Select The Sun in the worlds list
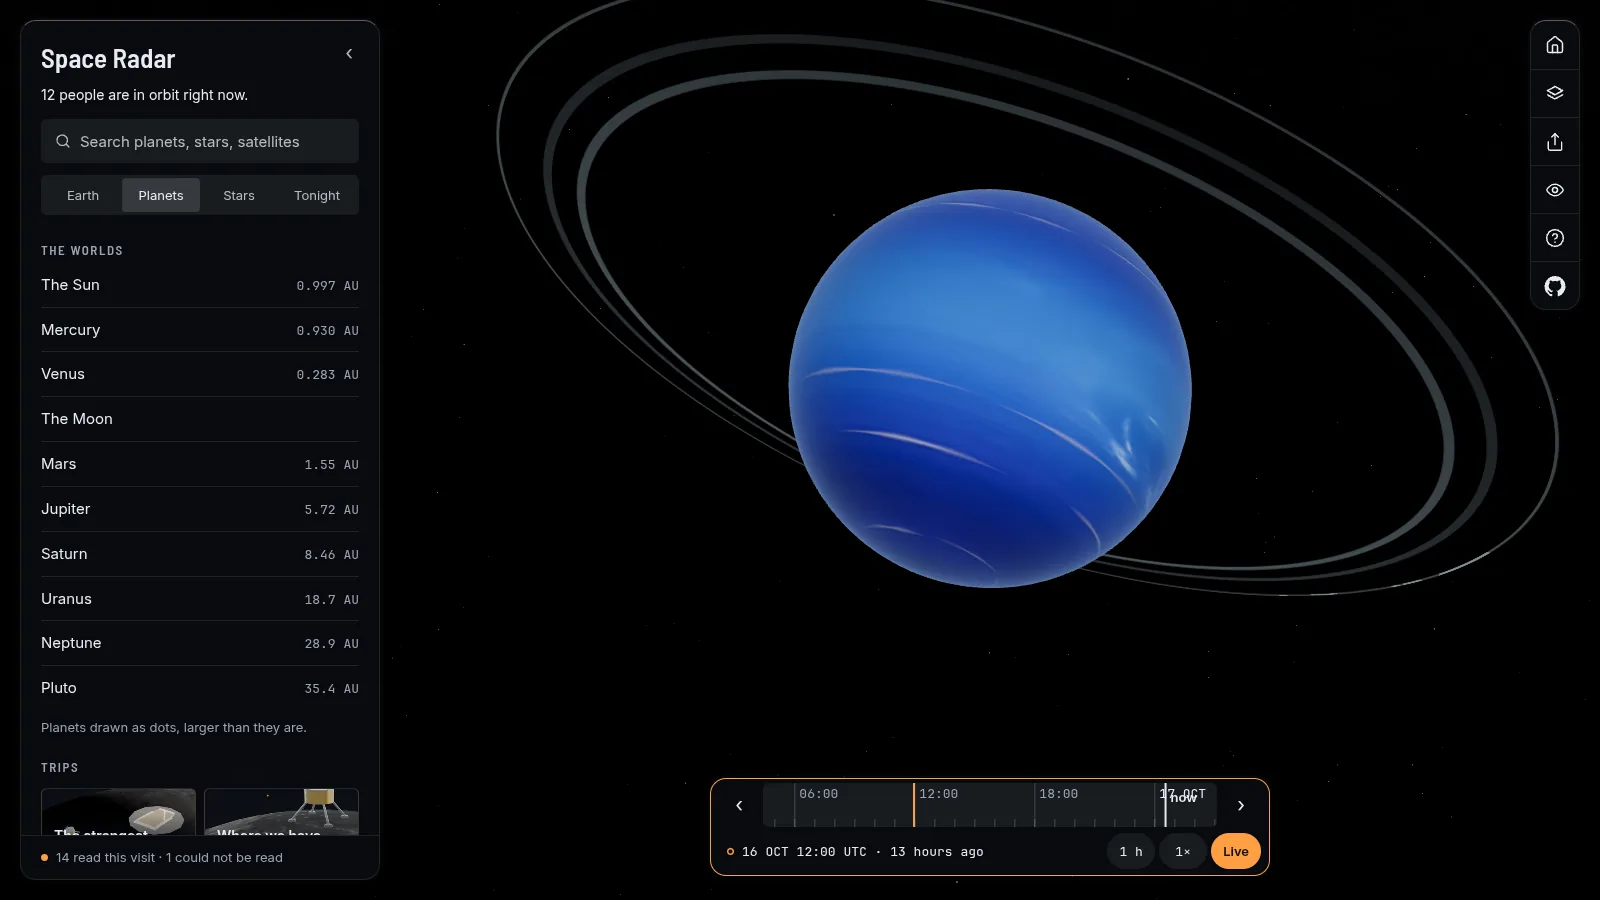Viewport: 1600px width, 900px height. click(x=200, y=285)
